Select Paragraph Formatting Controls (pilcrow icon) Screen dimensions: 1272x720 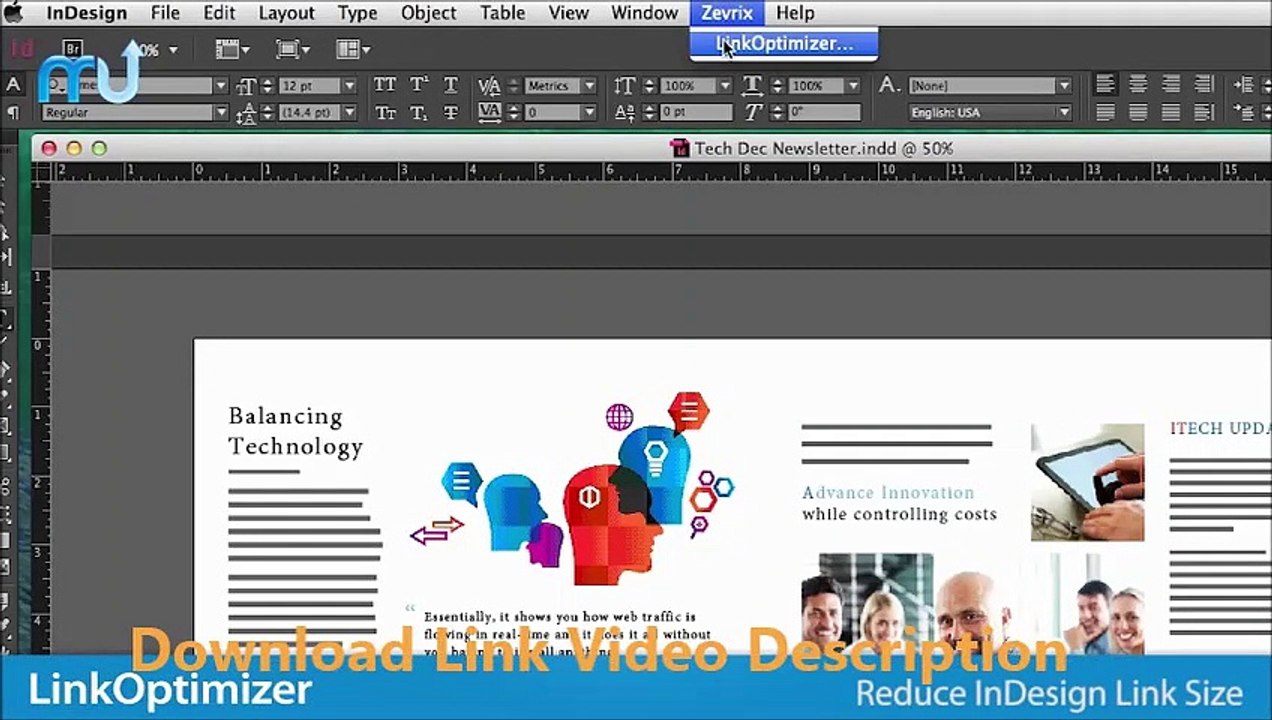pyautogui.click(x=14, y=112)
